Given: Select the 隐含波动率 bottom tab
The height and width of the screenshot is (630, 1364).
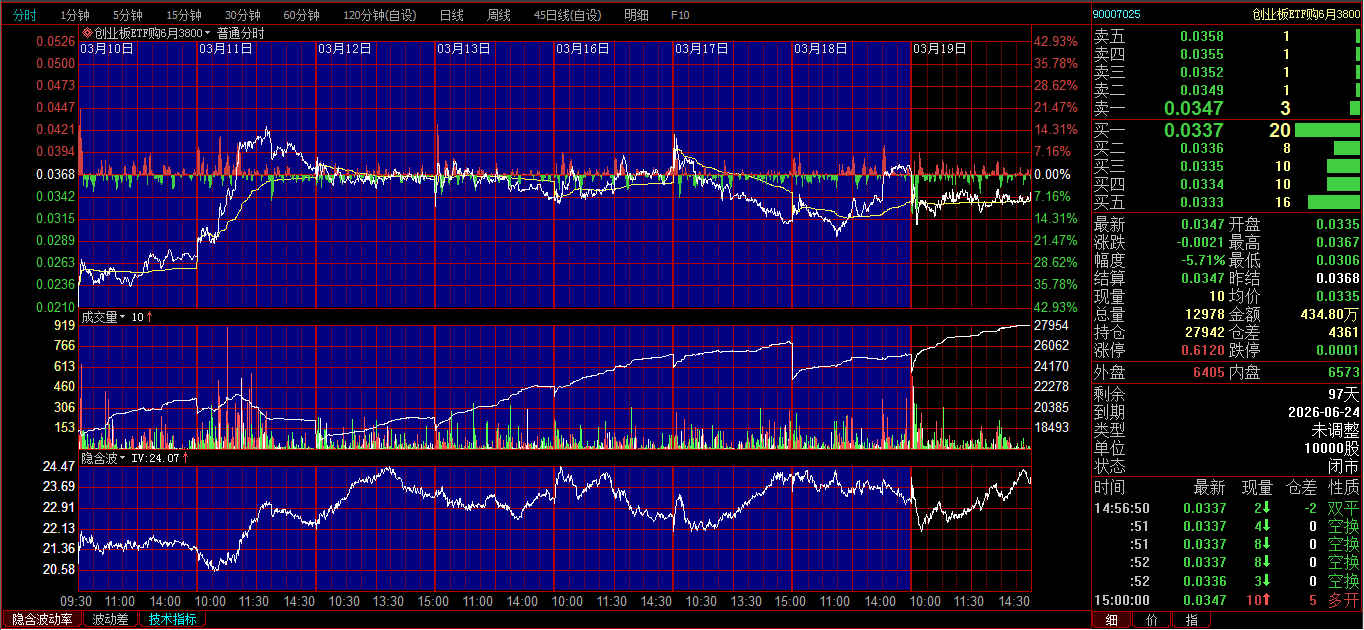Looking at the screenshot, I should pos(42,619).
